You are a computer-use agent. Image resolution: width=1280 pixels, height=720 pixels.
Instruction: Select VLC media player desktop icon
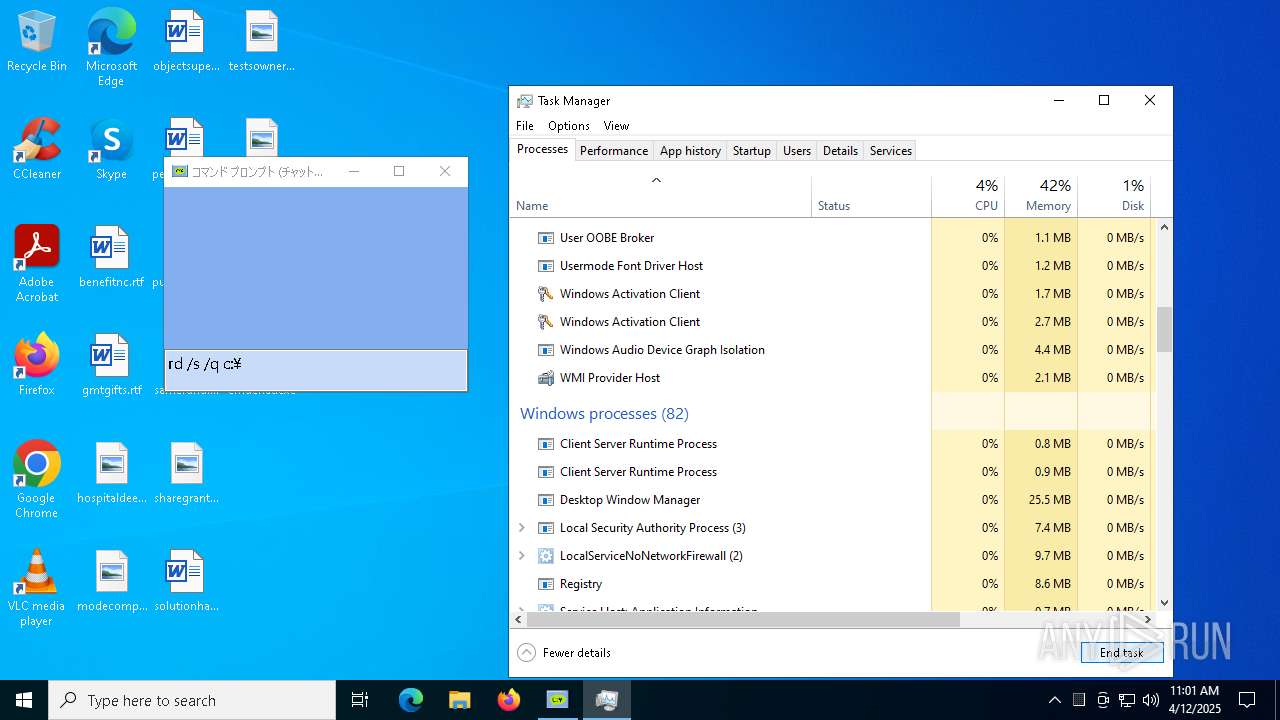tap(37, 588)
